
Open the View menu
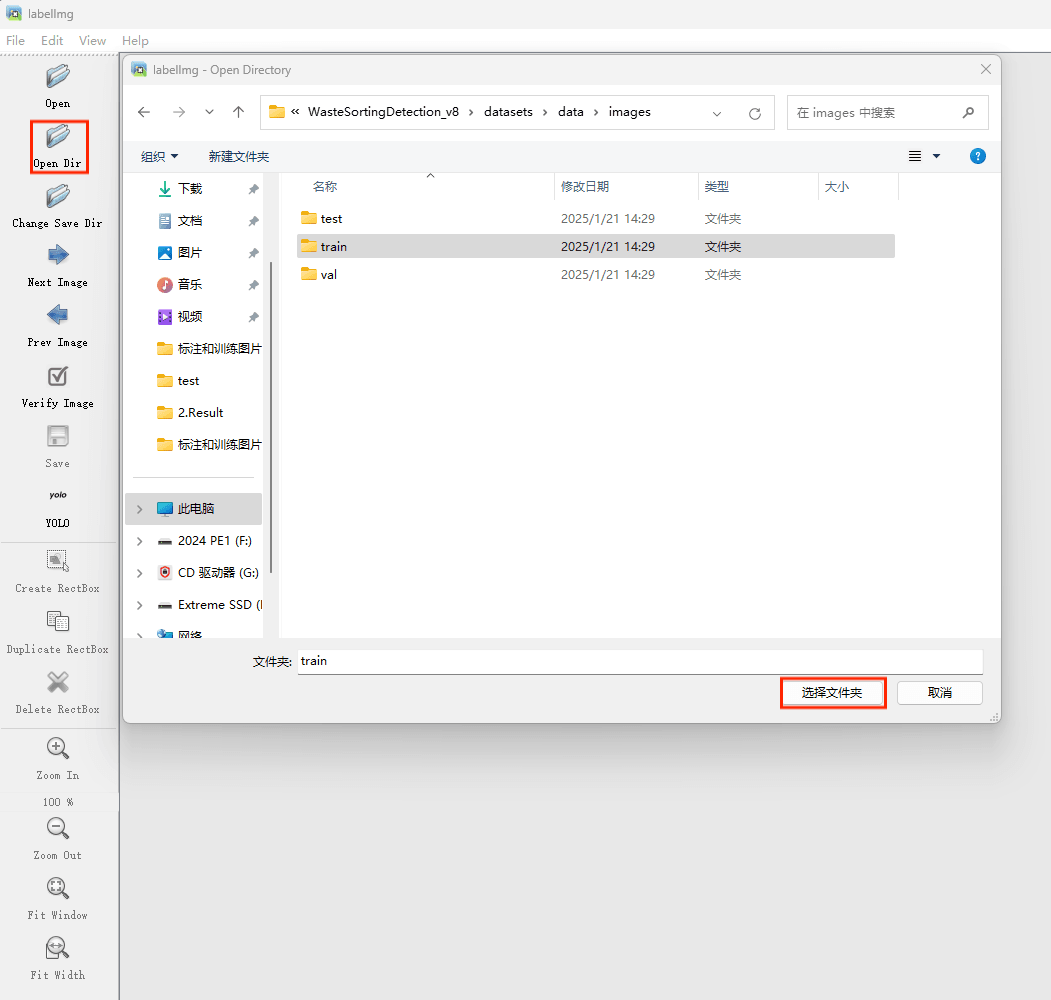click(92, 41)
